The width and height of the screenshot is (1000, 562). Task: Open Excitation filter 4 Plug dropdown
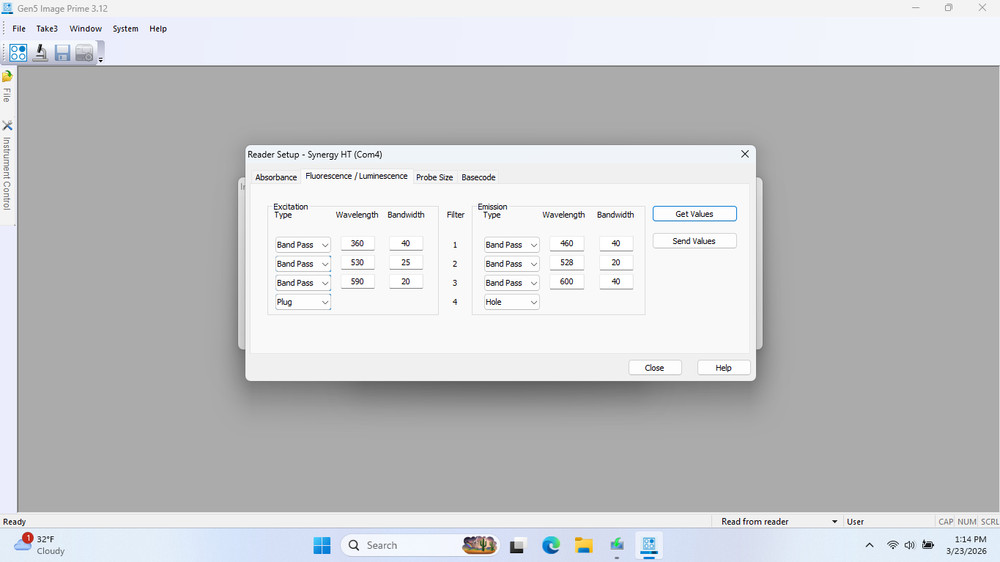(303, 302)
